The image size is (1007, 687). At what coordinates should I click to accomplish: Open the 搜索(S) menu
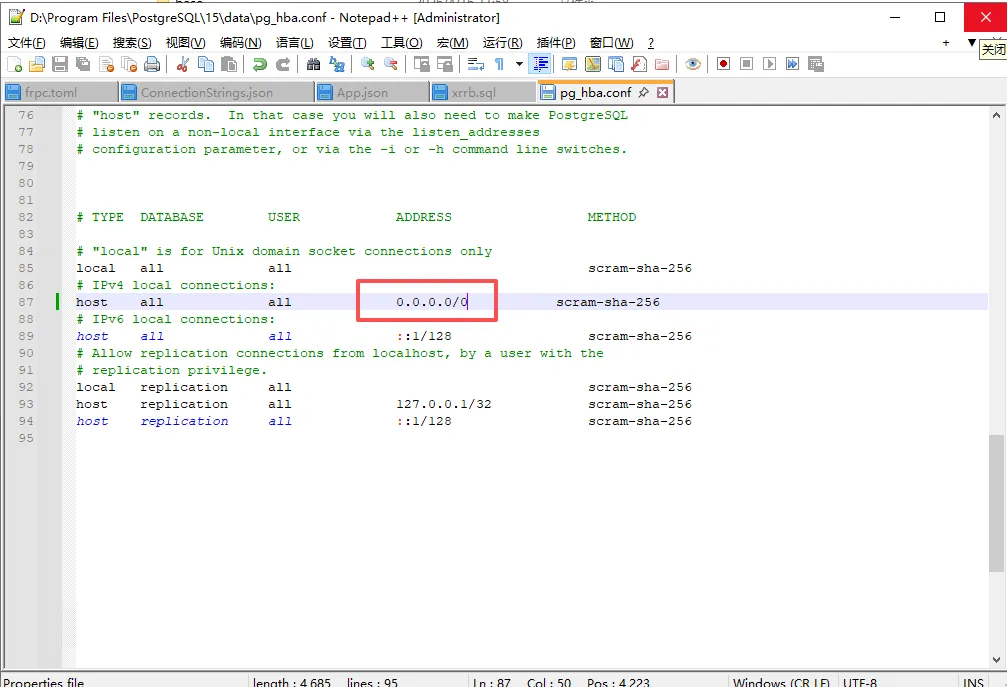click(x=132, y=42)
